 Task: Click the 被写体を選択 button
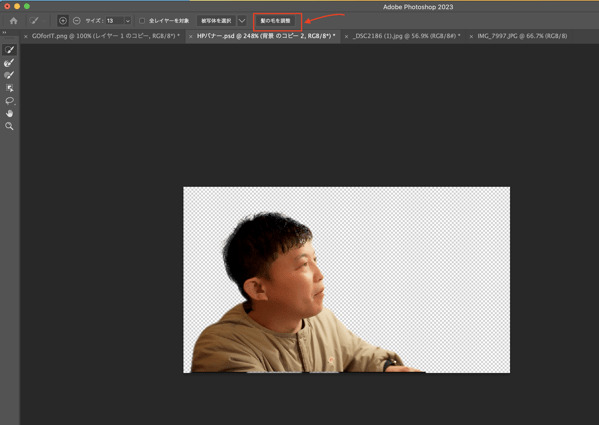[x=216, y=21]
